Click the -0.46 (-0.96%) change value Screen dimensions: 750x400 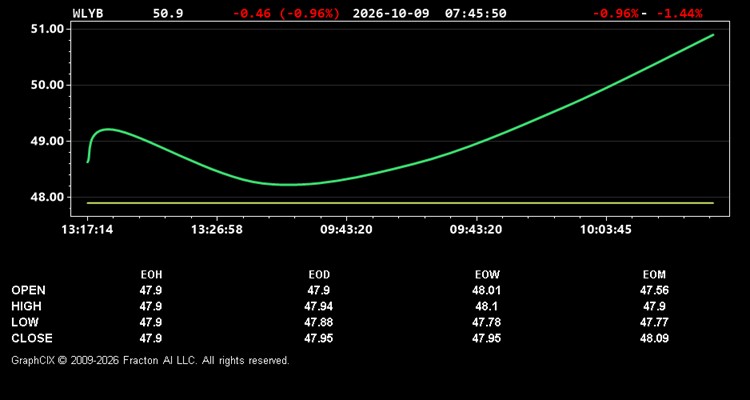(x=287, y=13)
